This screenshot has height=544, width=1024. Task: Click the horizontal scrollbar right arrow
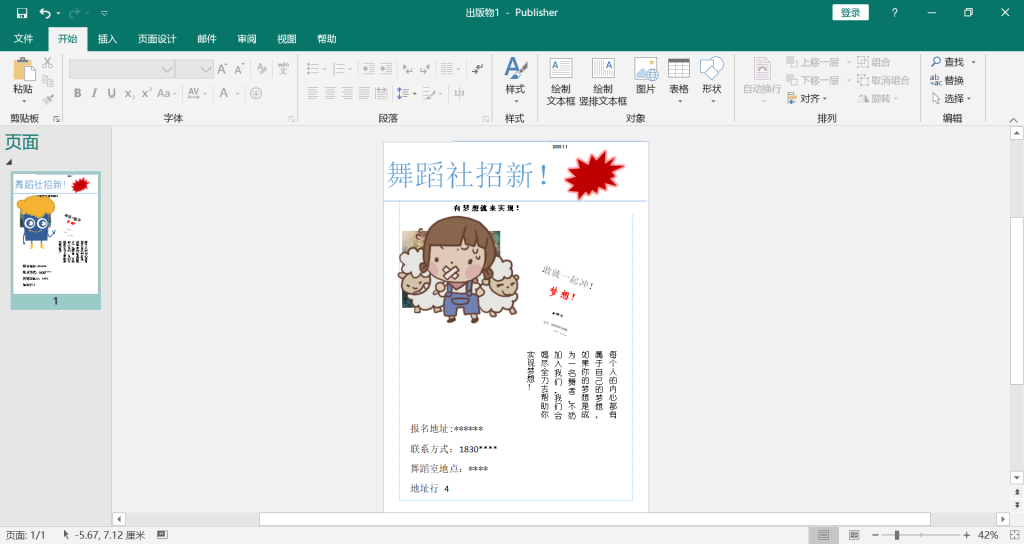(1003, 519)
